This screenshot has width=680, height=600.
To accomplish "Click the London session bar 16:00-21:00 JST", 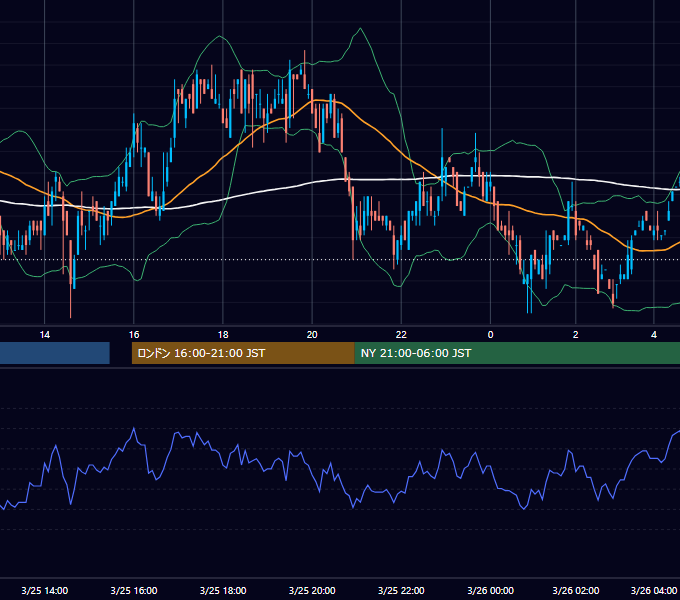I will click(243, 353).
